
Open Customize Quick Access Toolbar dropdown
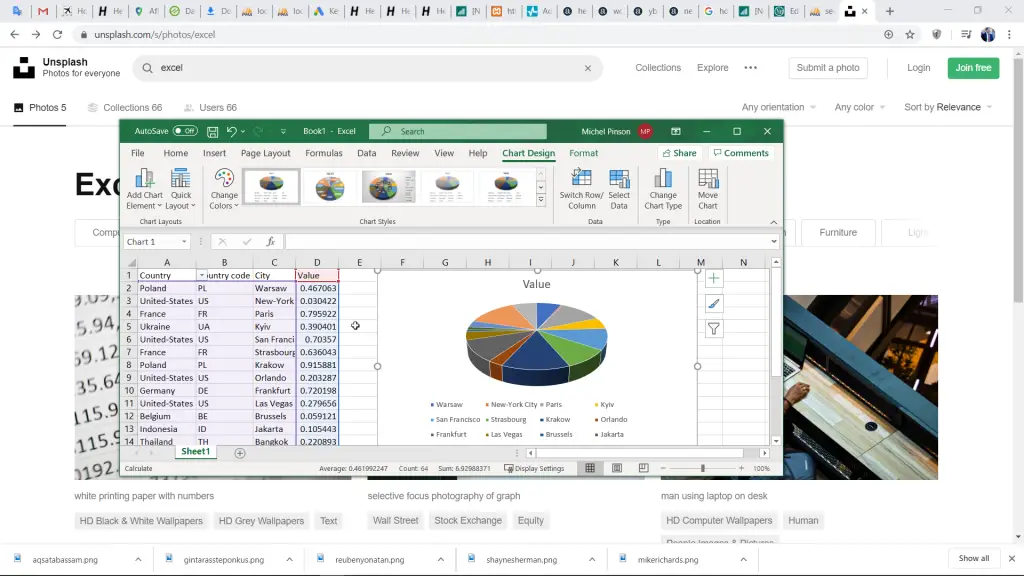283,131
